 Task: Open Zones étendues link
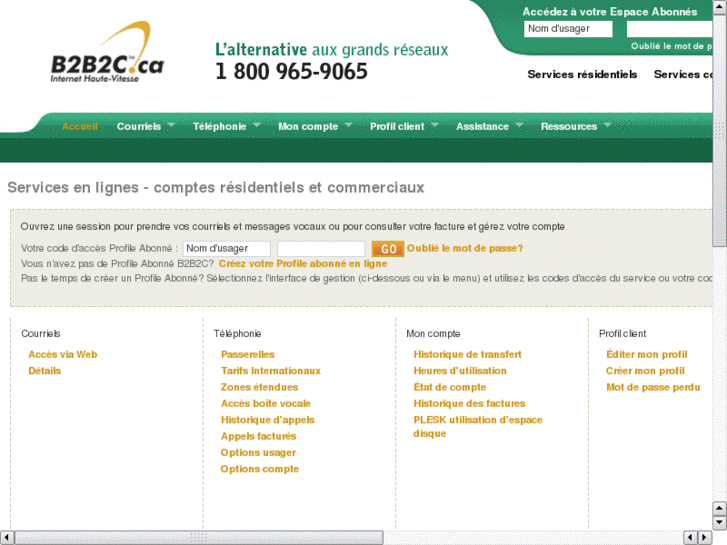tap(259, 387)
